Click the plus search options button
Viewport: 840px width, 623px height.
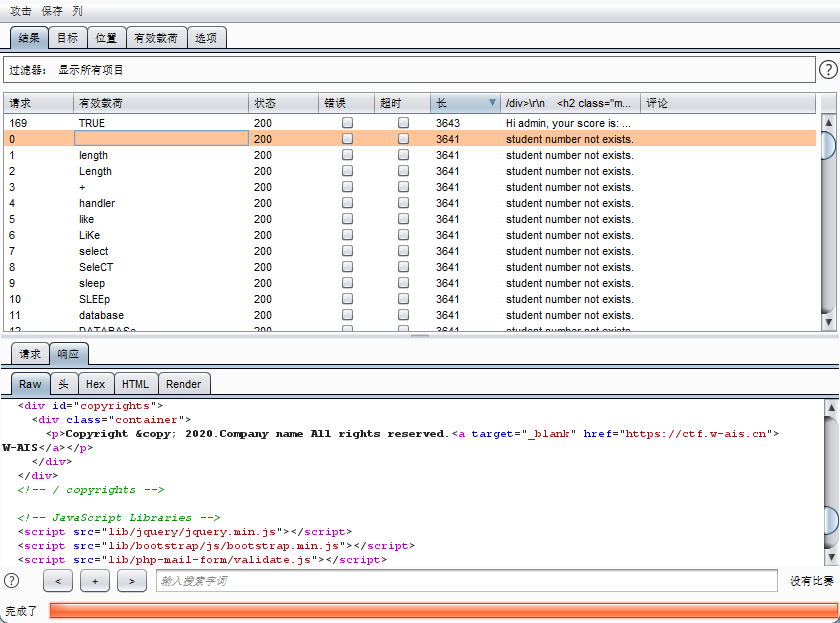(95, 581)
